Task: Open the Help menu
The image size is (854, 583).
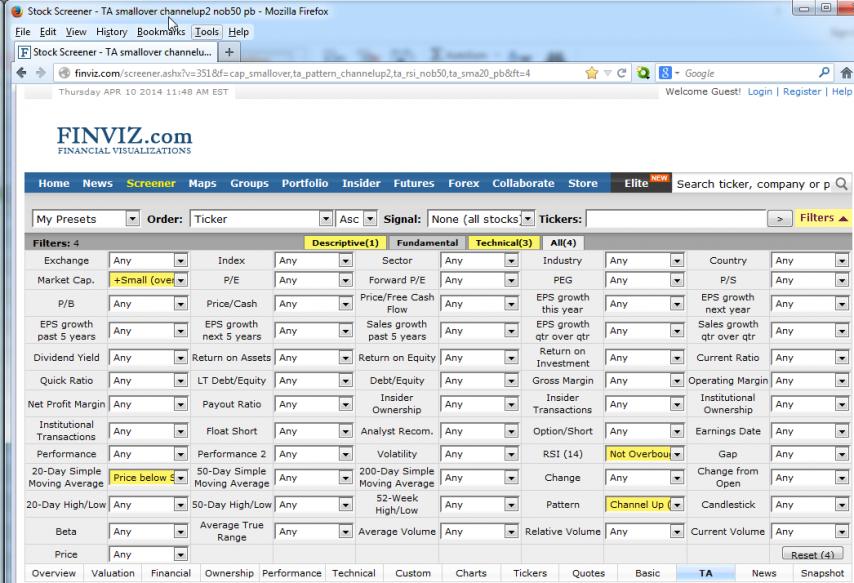Action: 238,32
